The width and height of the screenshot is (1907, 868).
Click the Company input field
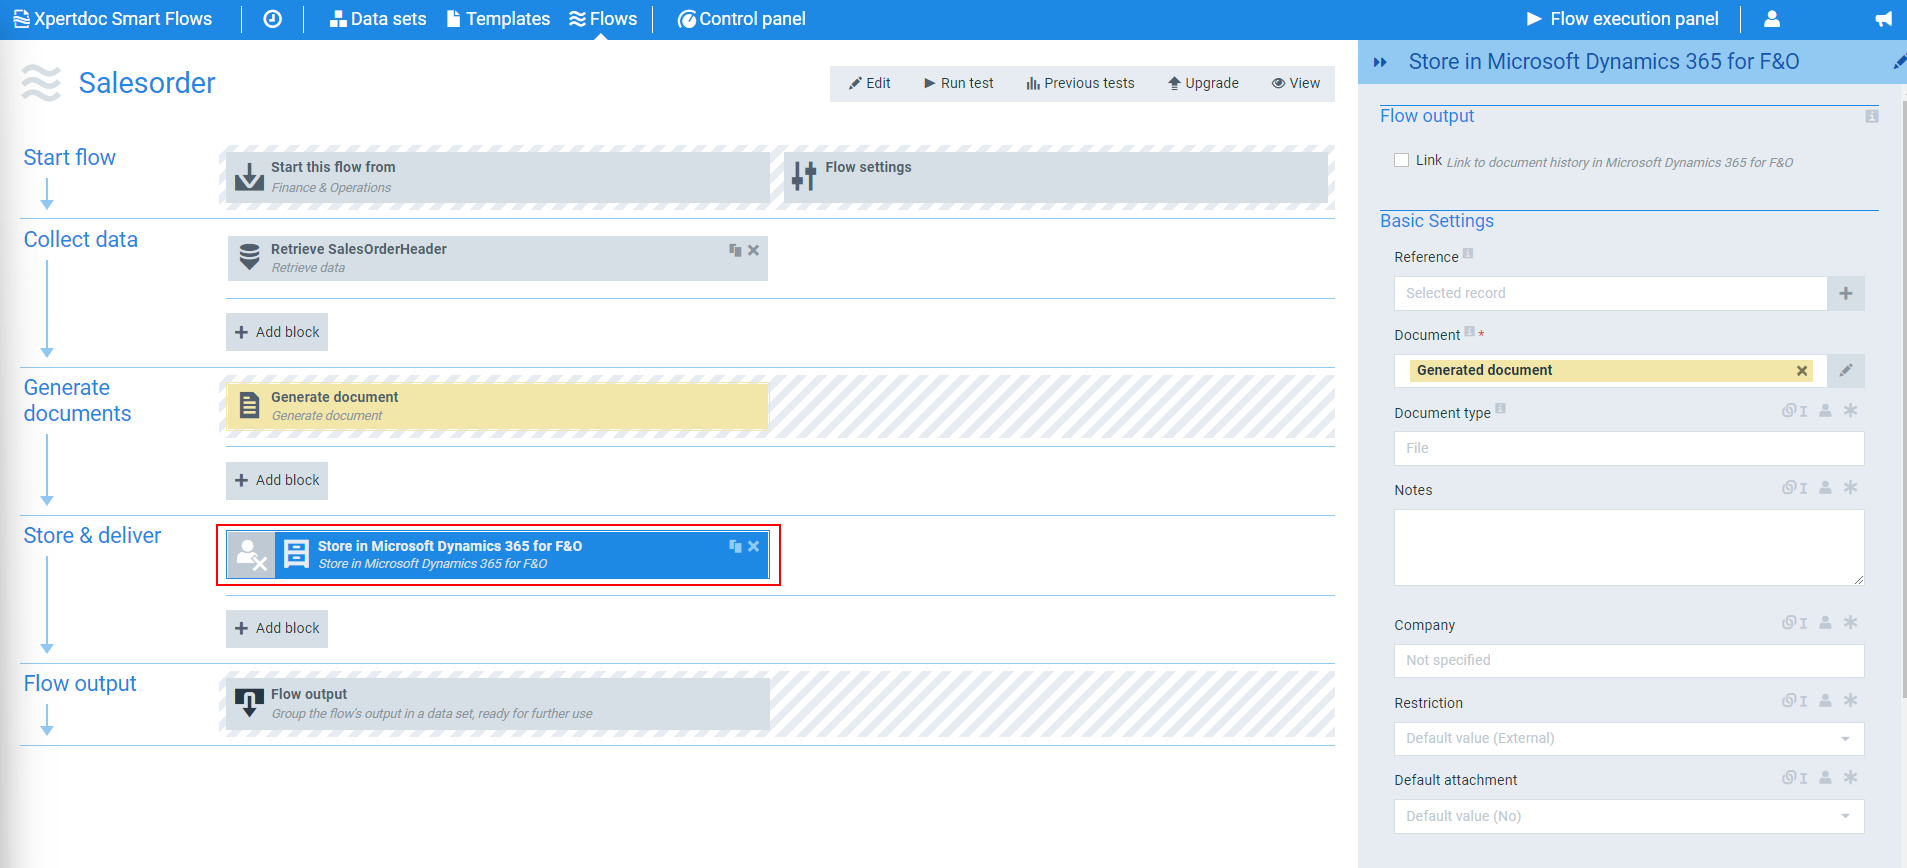(x=1629, y=661)
